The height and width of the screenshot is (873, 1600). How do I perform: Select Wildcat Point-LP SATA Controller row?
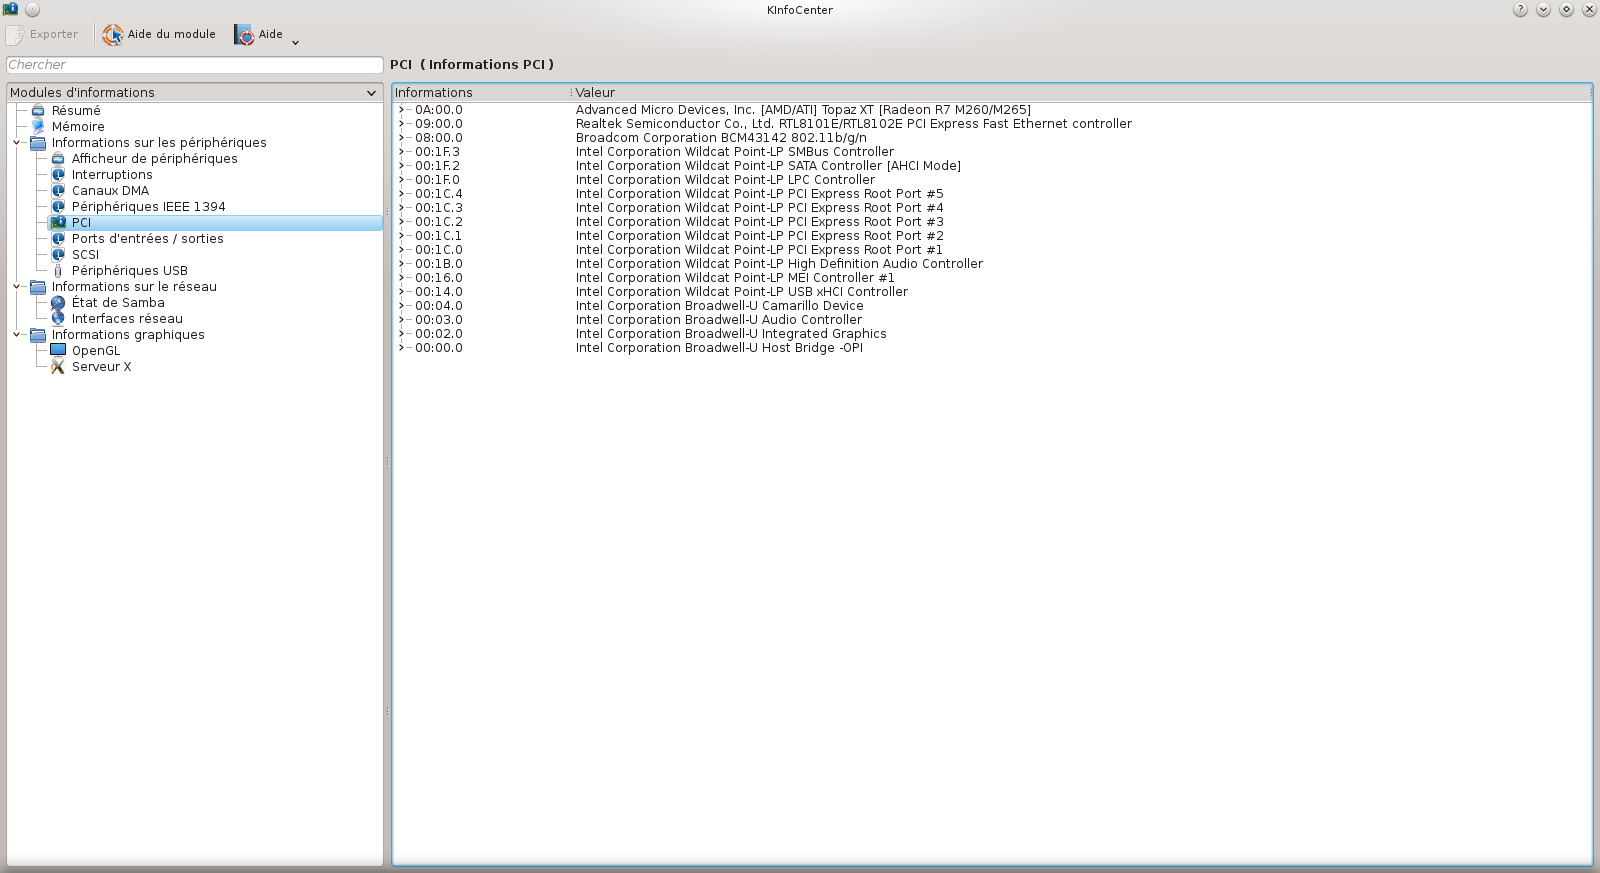[768, 166]
